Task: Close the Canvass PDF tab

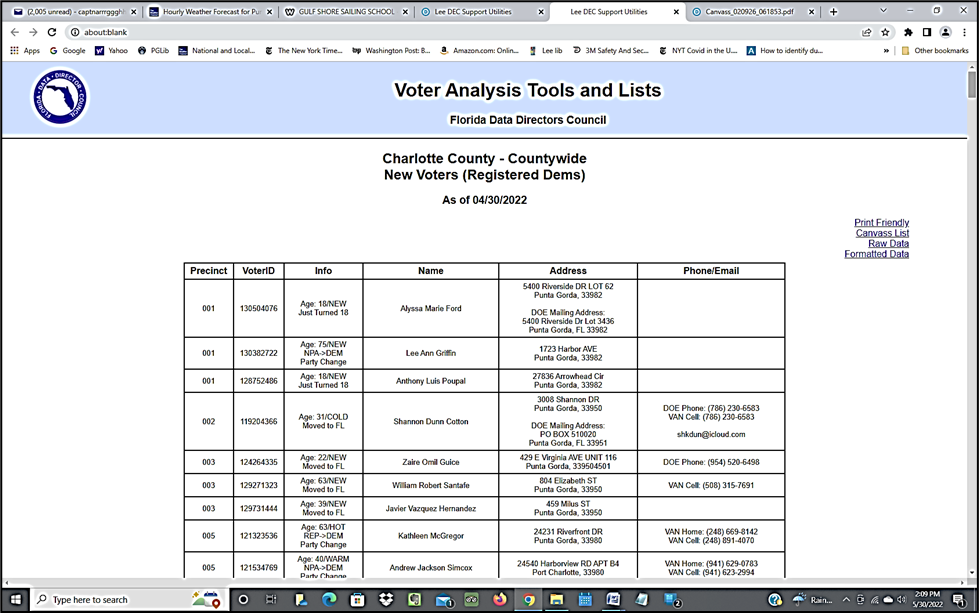Action: coord(812,12)
